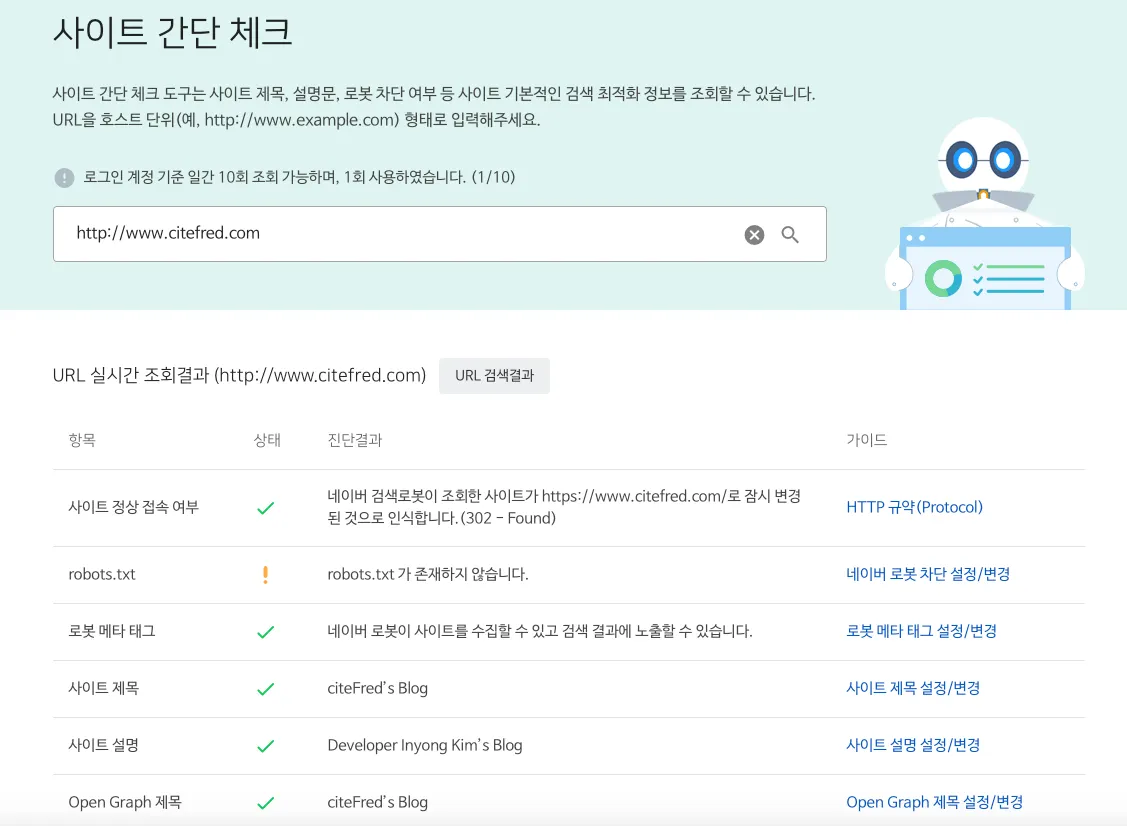Screen dimensions: 1127x826
Task: Open the 사이트 설명 설정/변경 link
Action: (x=913, y=745)
